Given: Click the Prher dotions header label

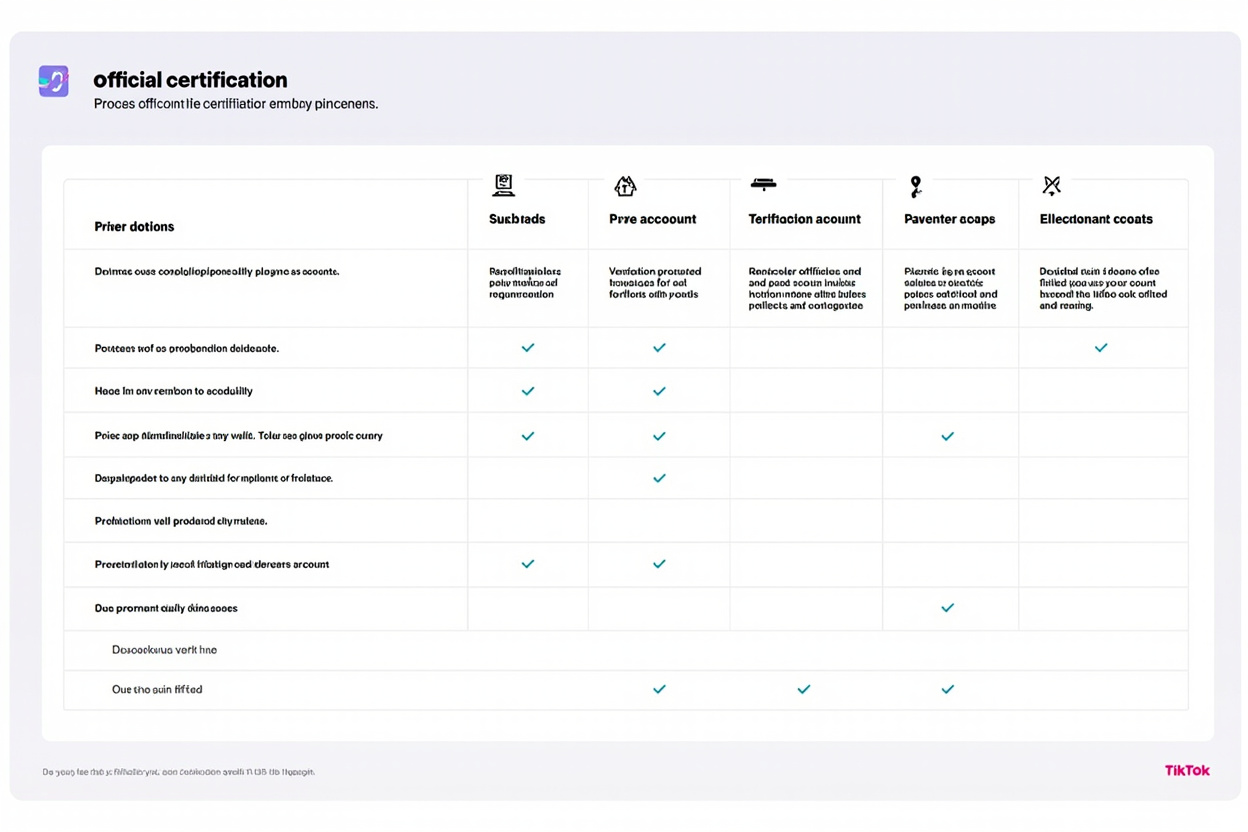Looking at the screenshot, I should [x=134, y=227].
